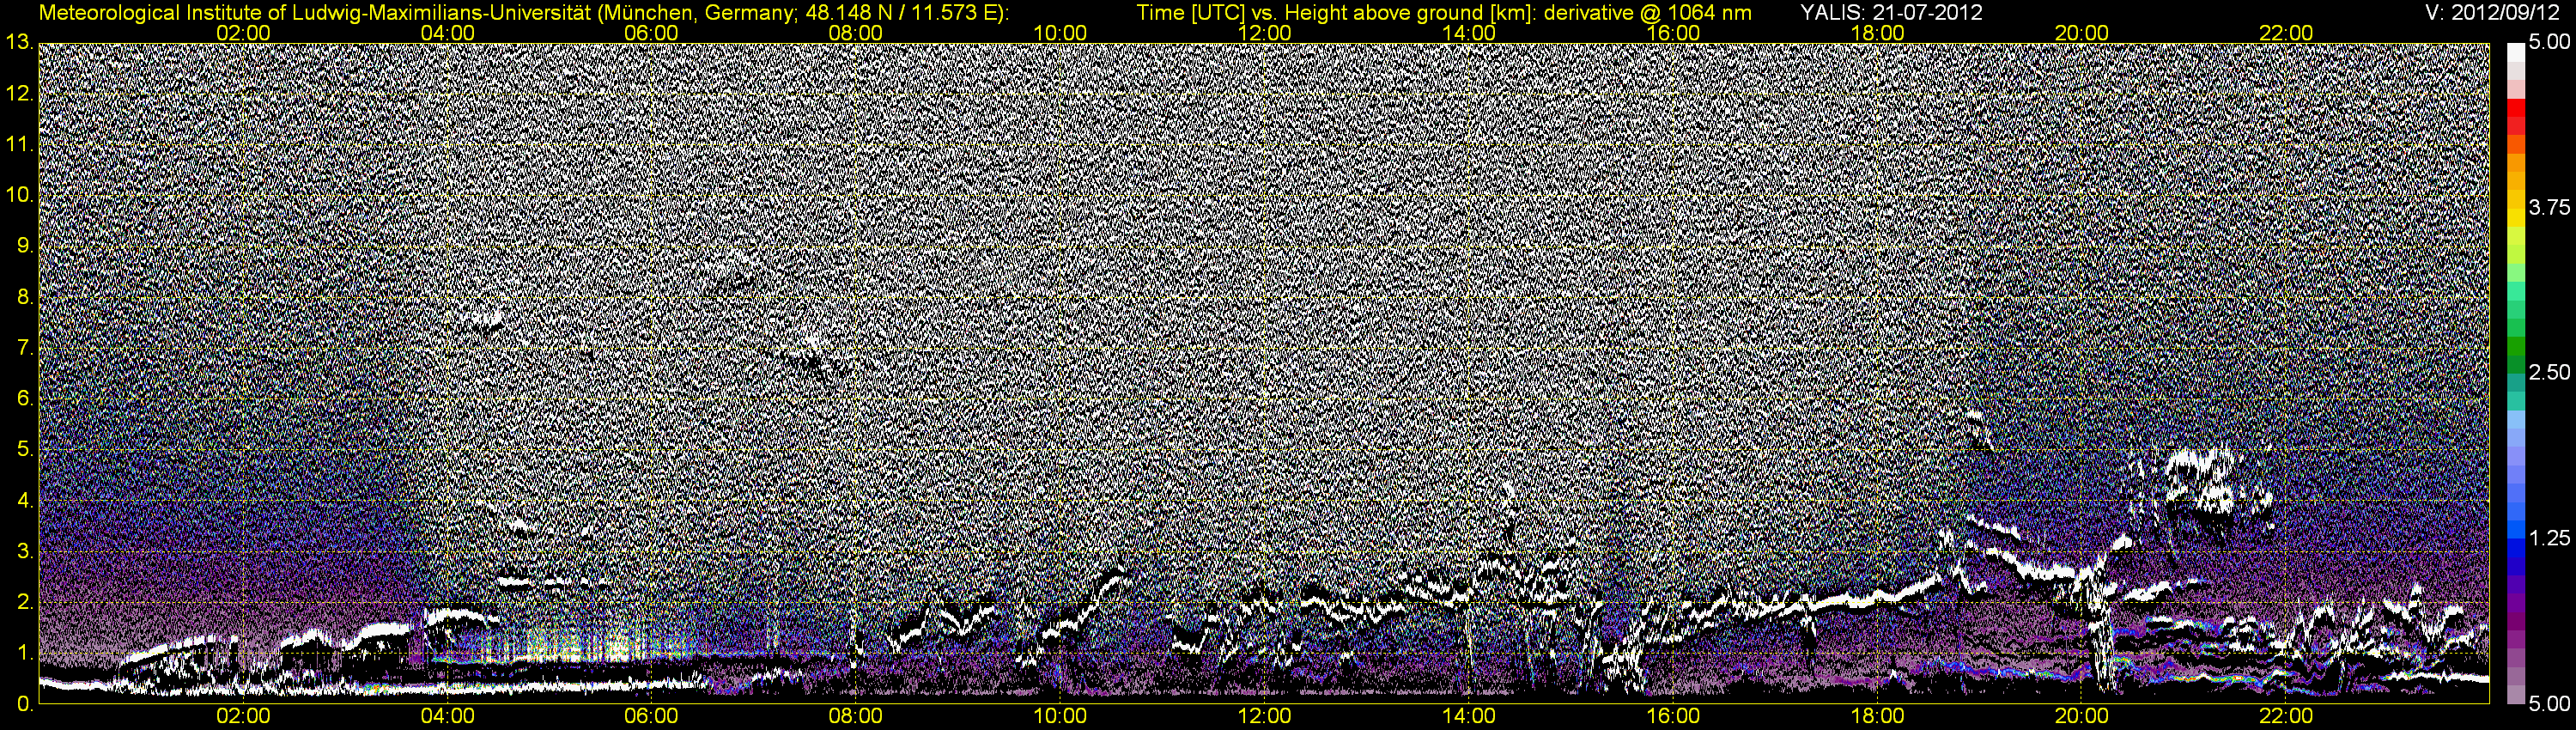Click 14:00 on the lower time axis
The height and width of the screenshot is (730, 2576).
pyautogui.click(x=1469, y=717)
